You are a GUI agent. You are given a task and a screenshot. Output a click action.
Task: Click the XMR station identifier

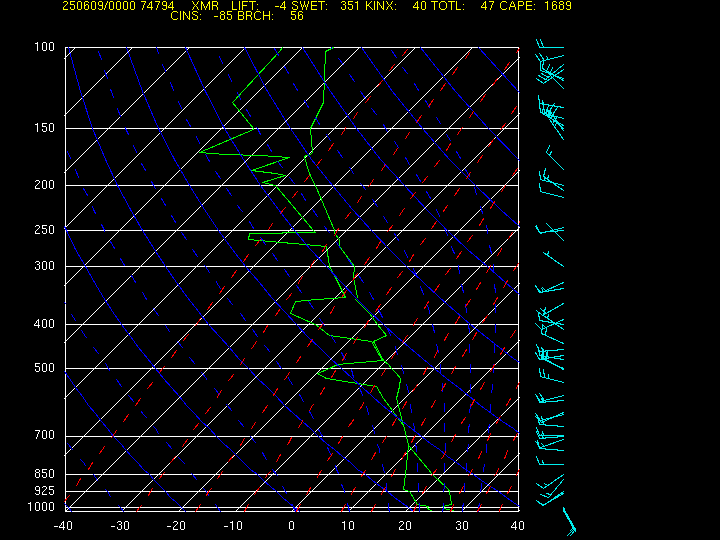click(205, 6)
